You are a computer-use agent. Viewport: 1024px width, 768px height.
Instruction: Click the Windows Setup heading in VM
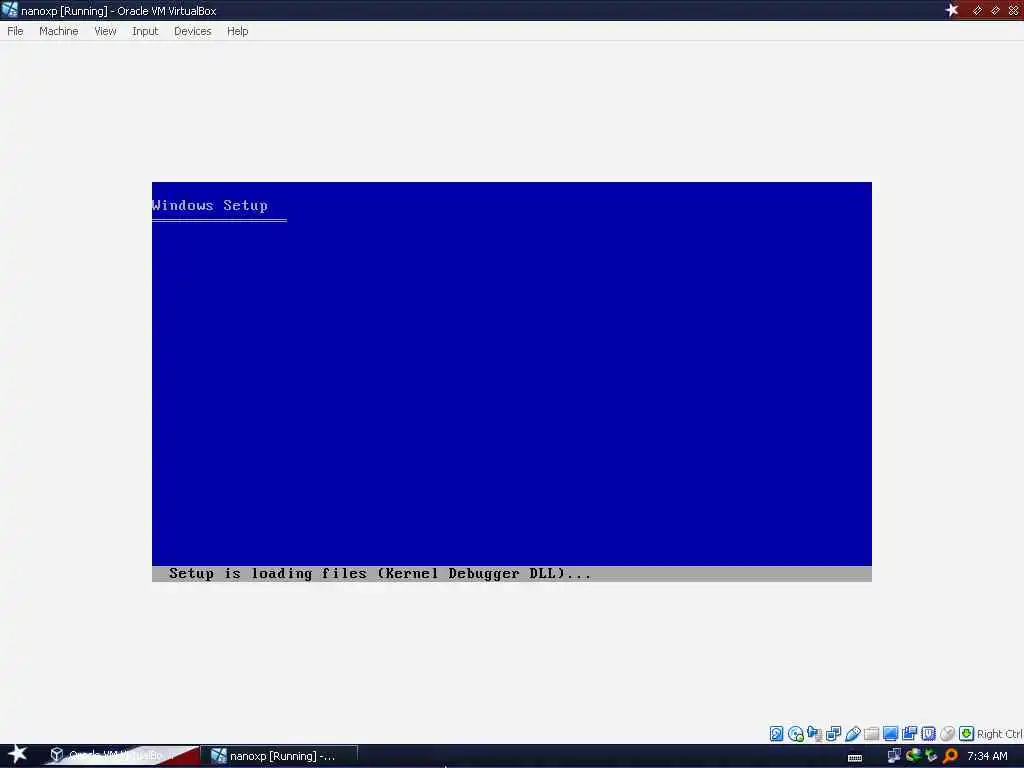[210, 205]
